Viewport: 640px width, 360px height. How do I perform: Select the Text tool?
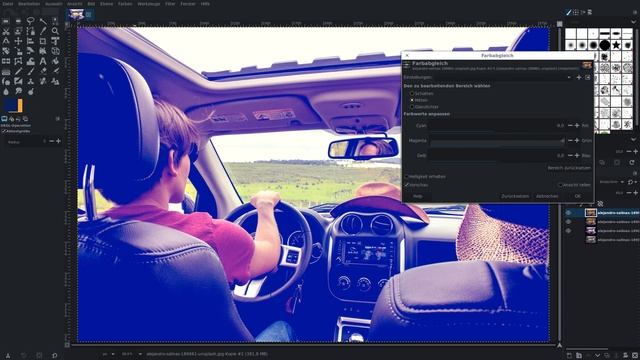tap(43, 62)
